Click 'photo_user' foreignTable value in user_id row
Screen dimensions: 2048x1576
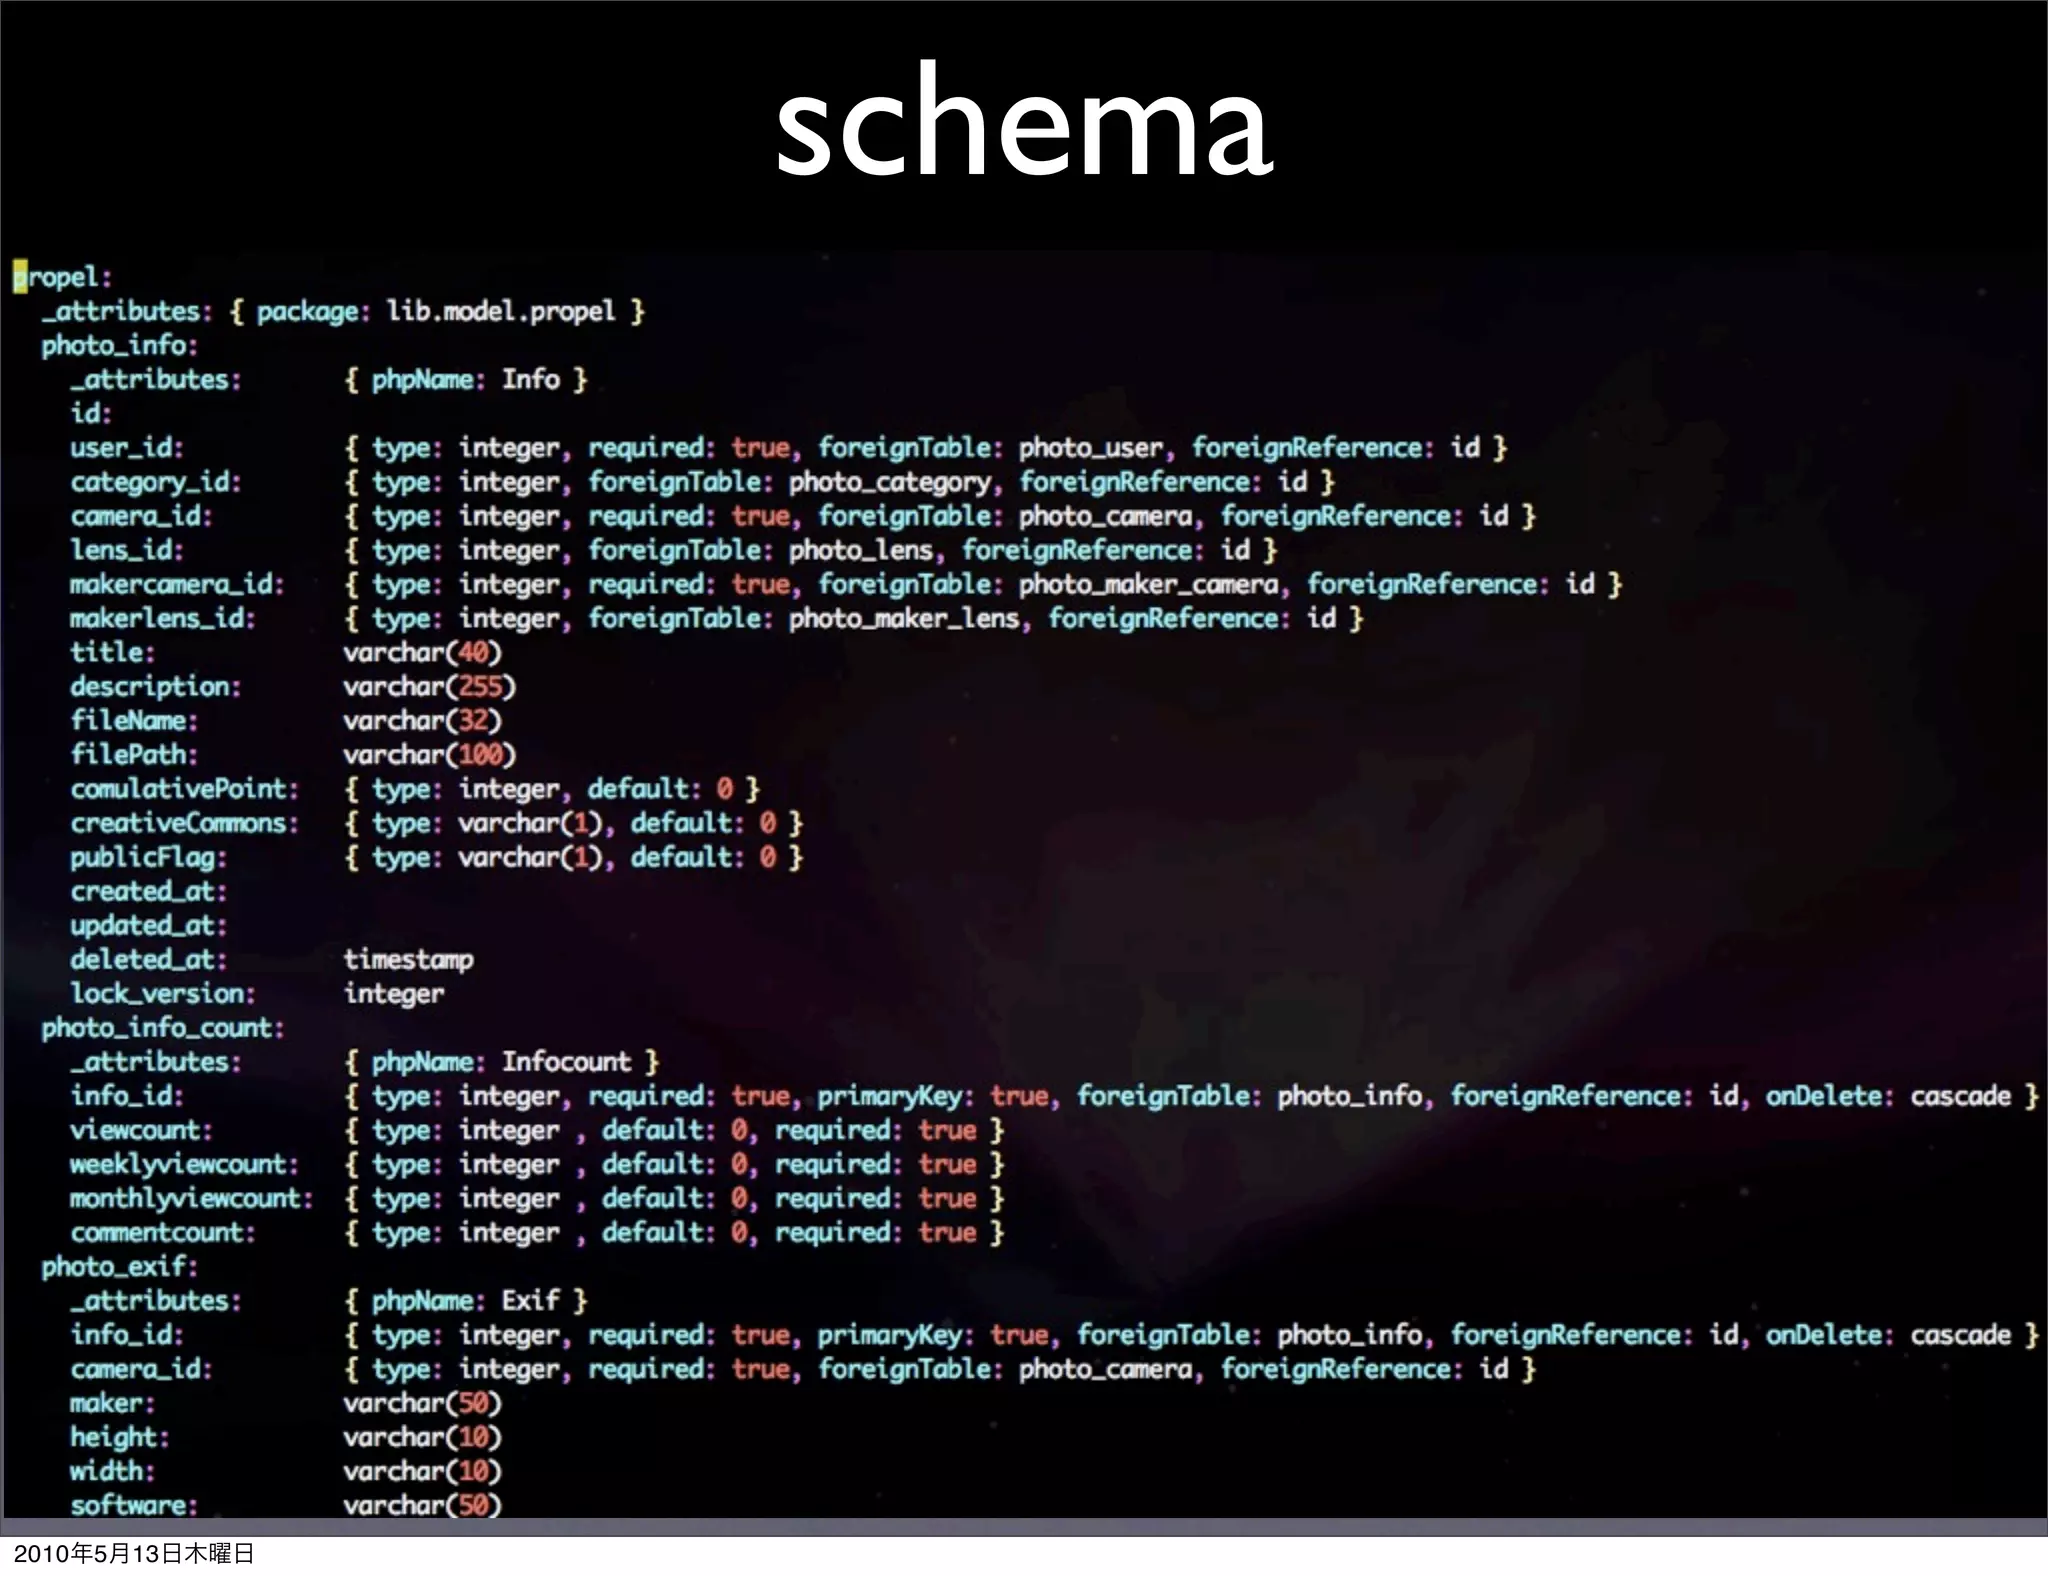[1090, 448]
